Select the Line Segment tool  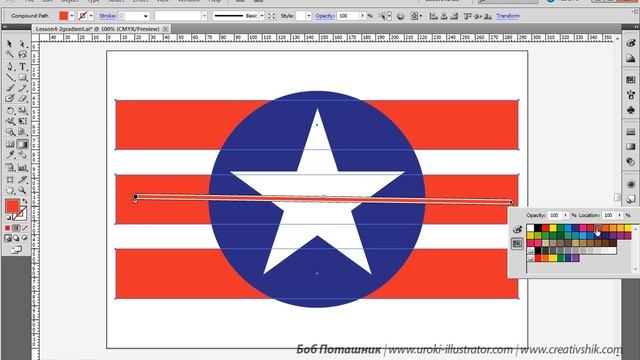point(10,77)
